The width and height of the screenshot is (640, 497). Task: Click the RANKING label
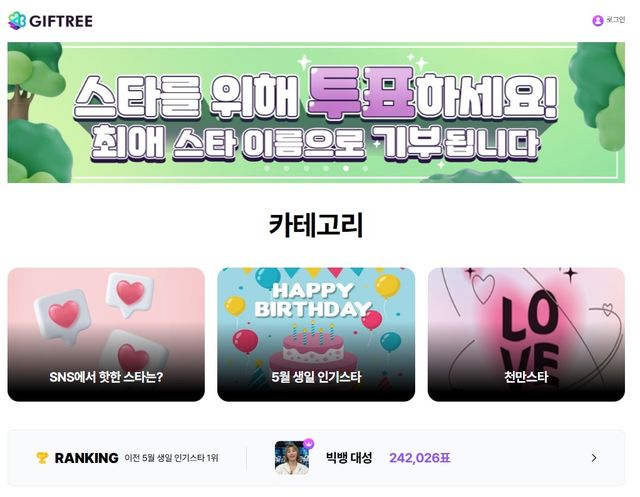(87, 458)
